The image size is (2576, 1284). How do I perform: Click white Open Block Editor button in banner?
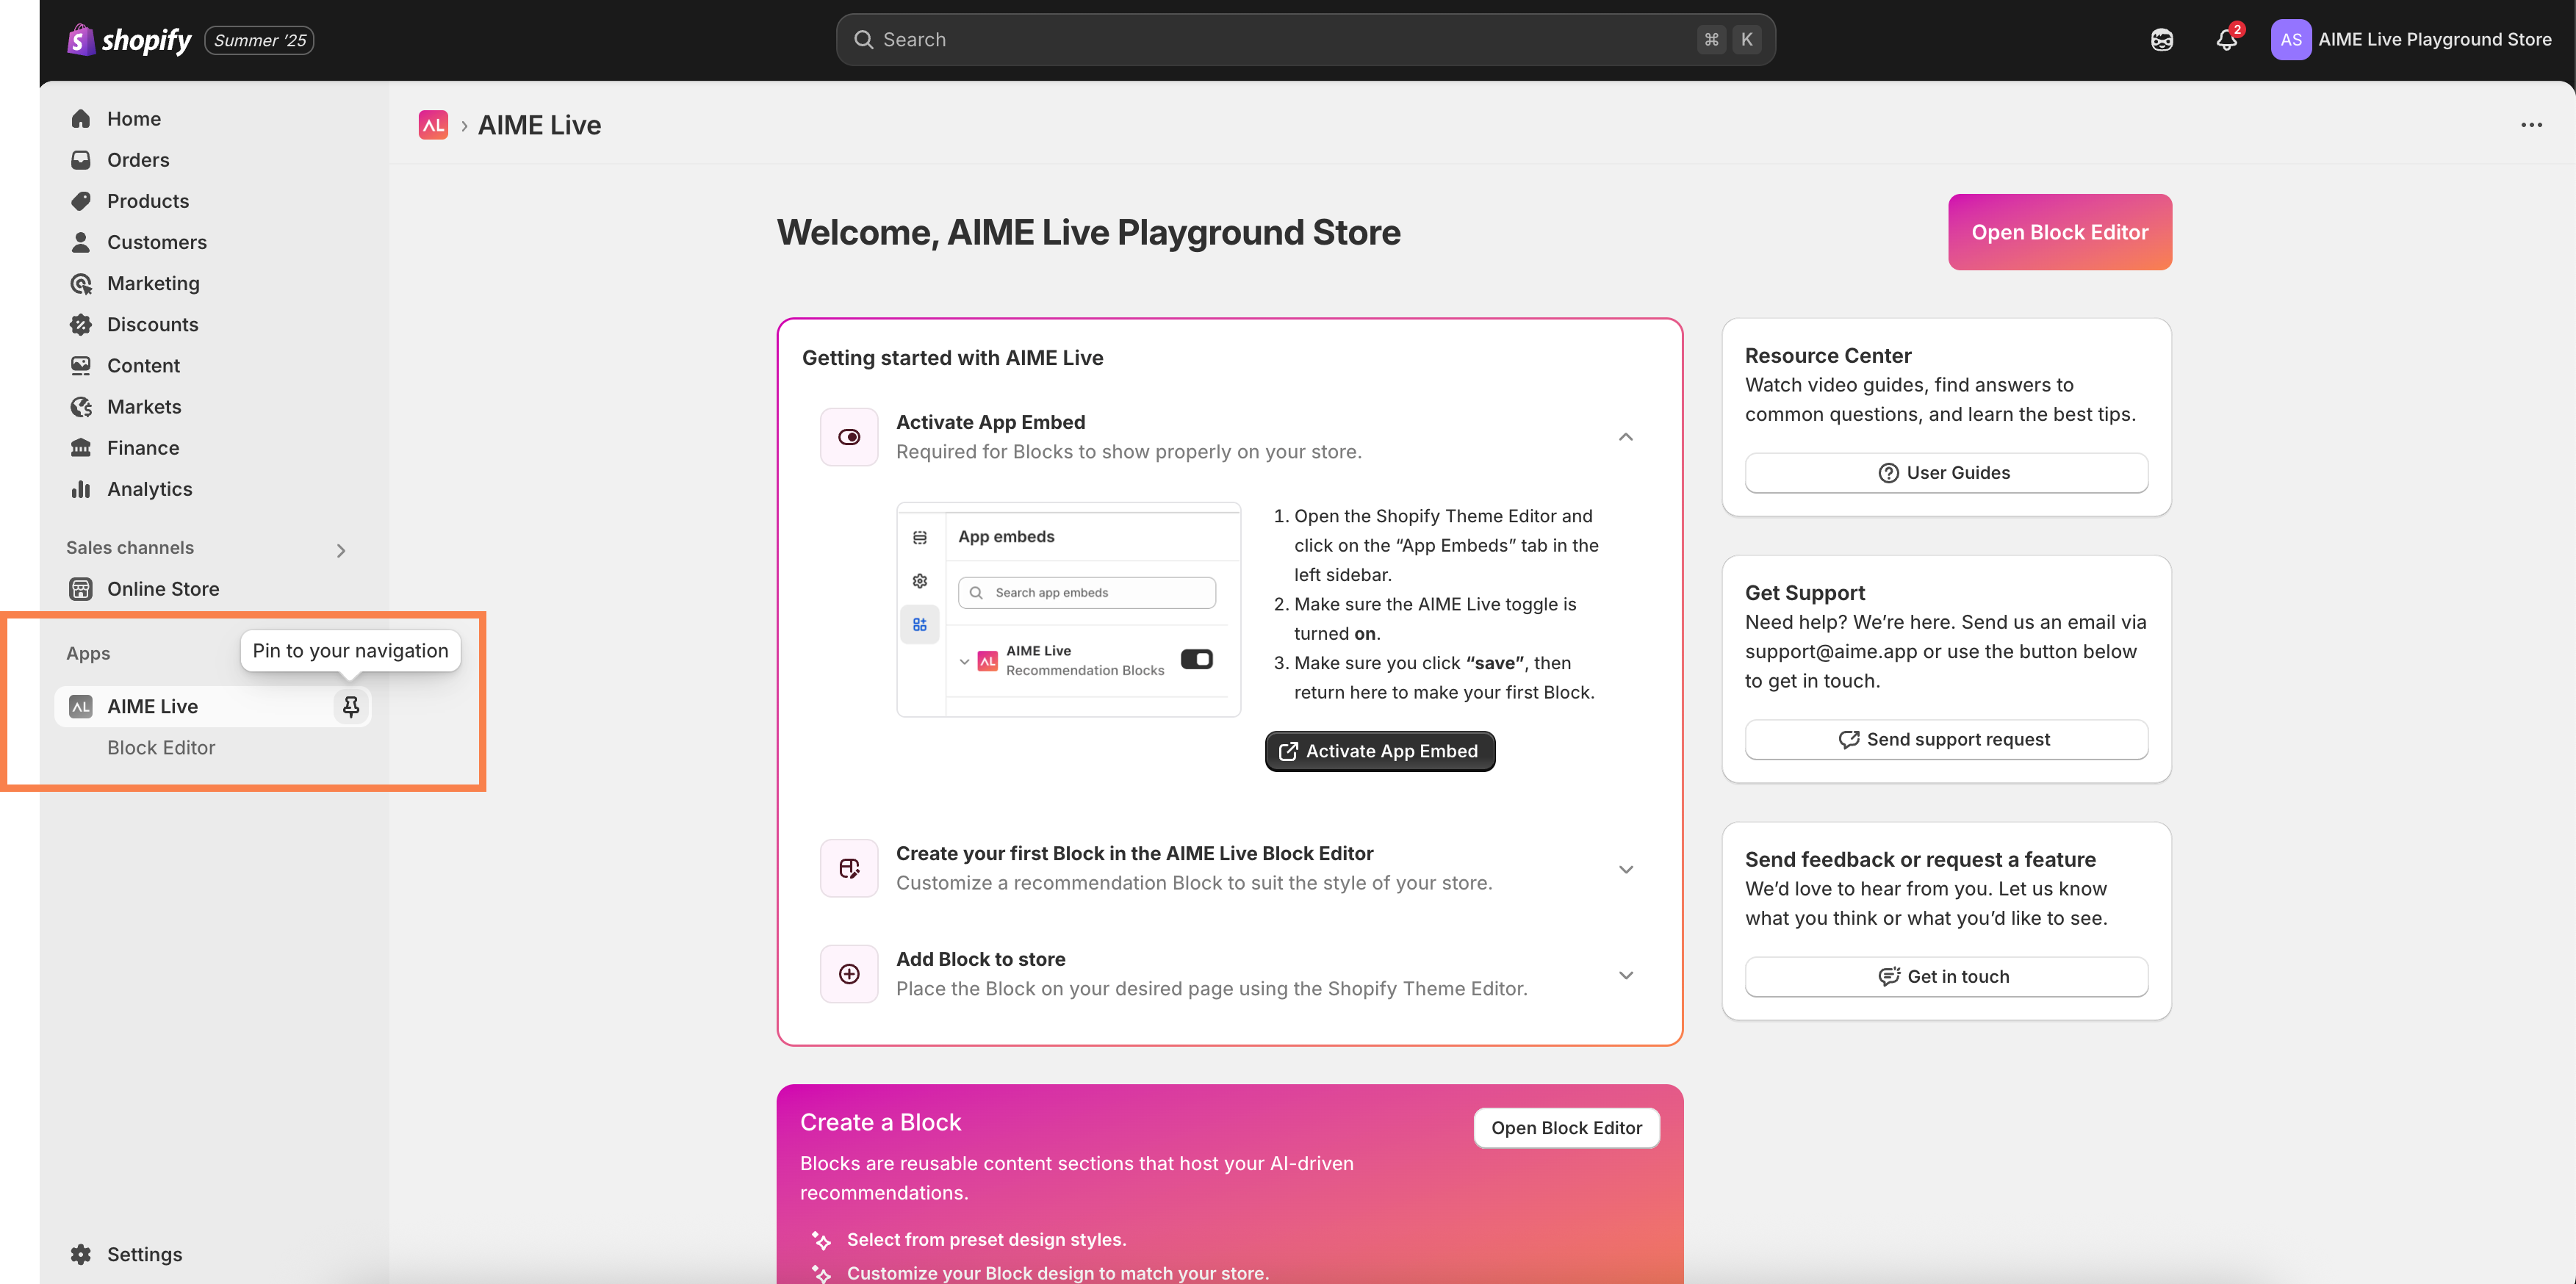pyautogui.click(x=1566, y=1128)
